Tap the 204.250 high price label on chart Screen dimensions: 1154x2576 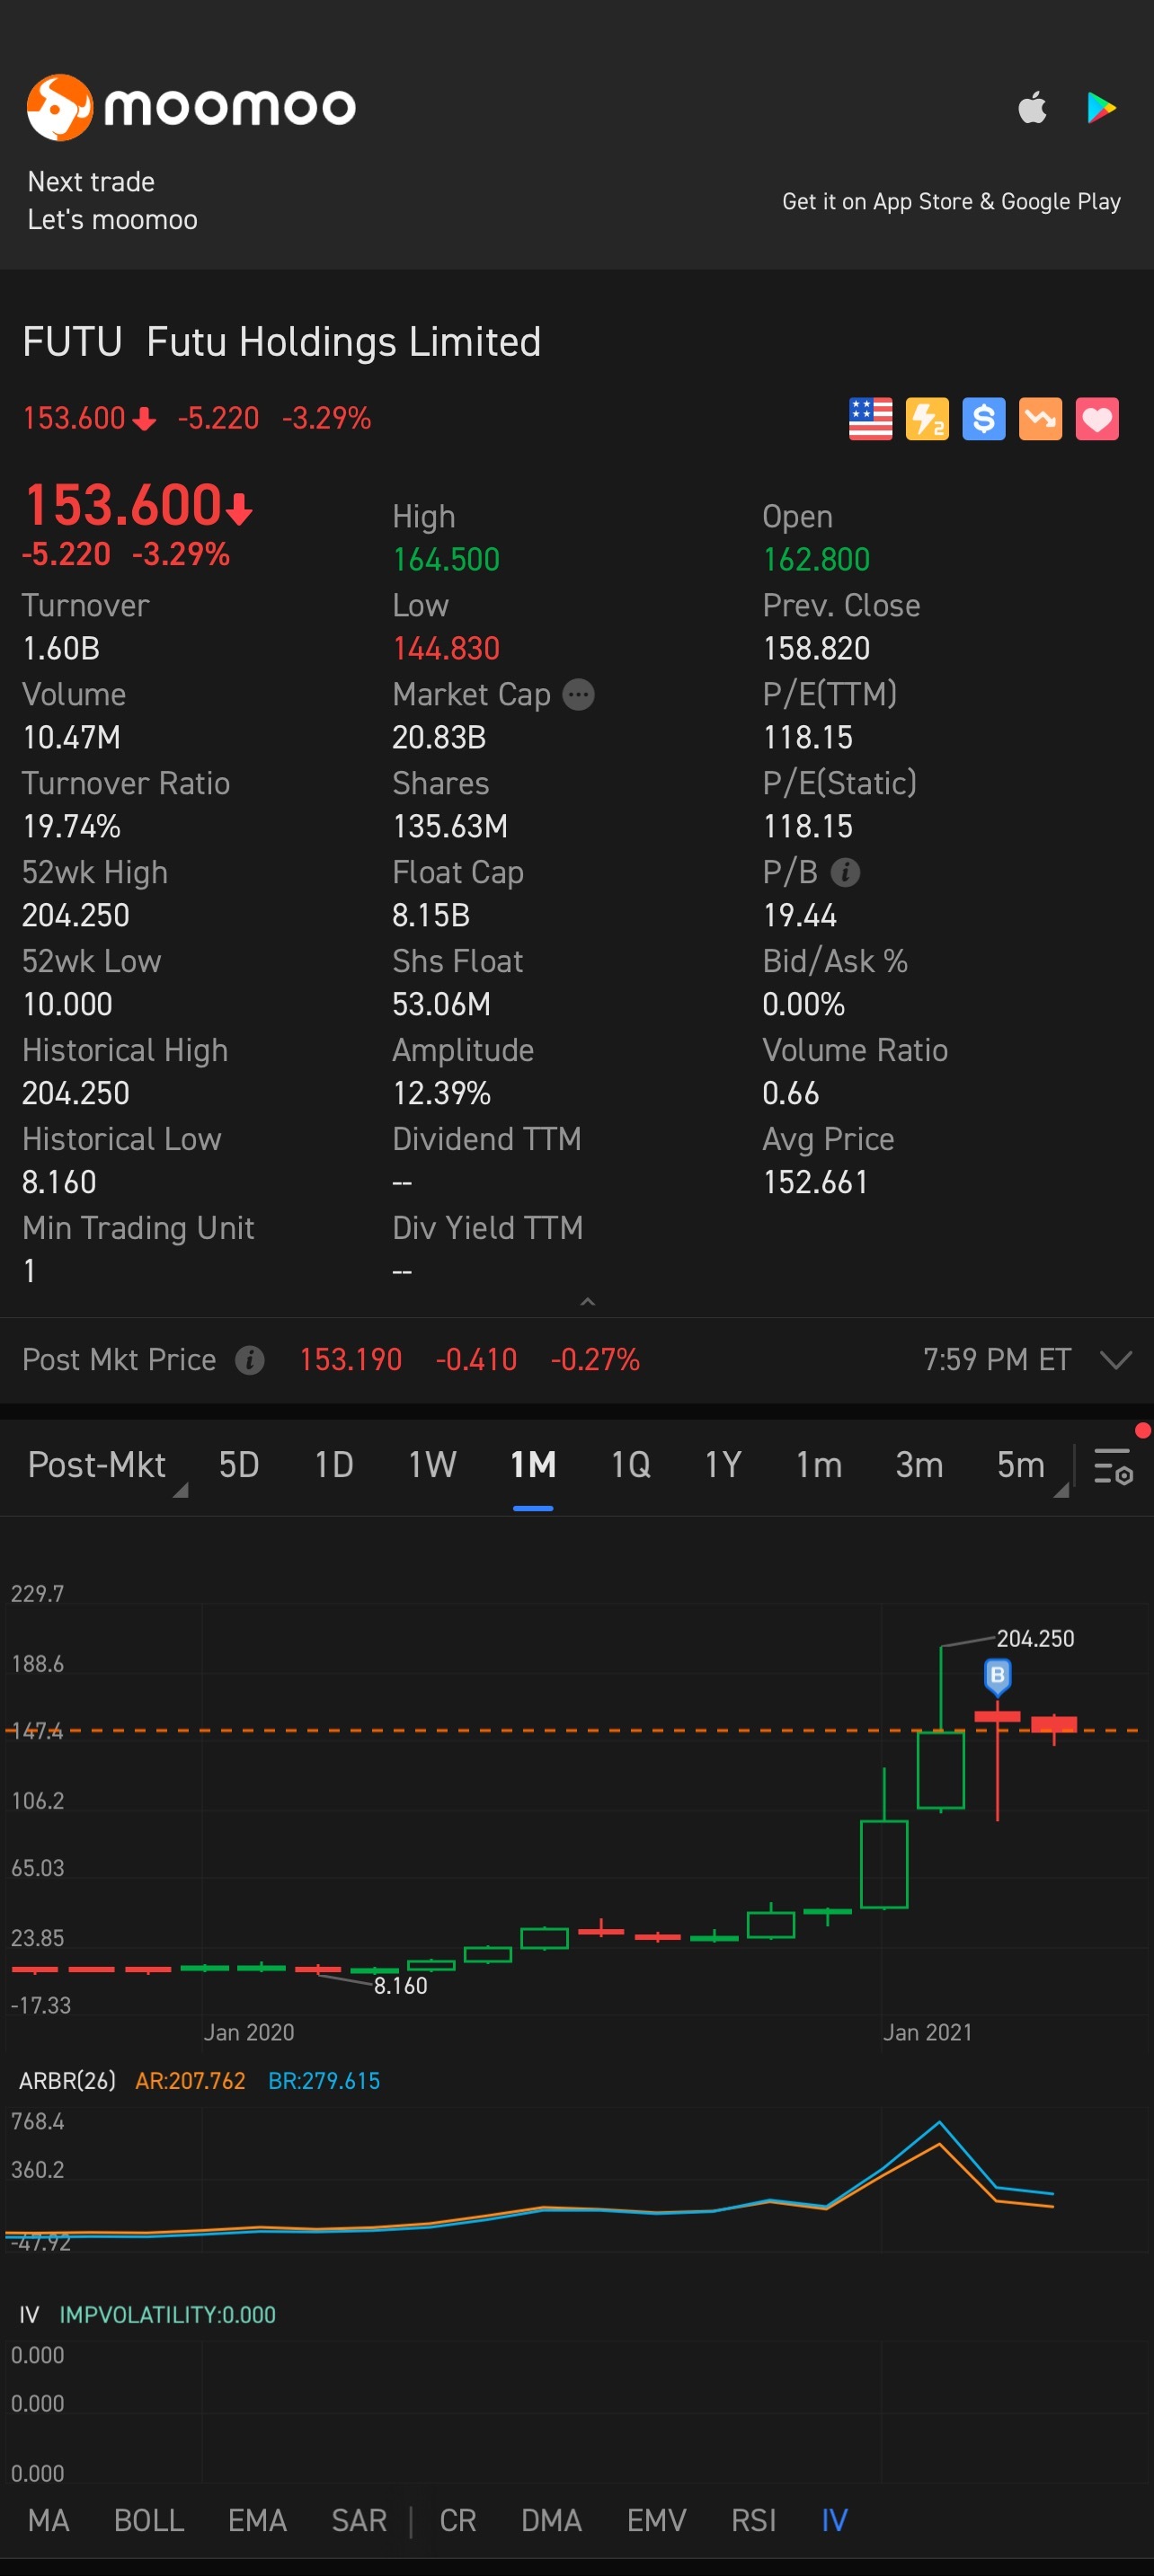[1035, 1638]
